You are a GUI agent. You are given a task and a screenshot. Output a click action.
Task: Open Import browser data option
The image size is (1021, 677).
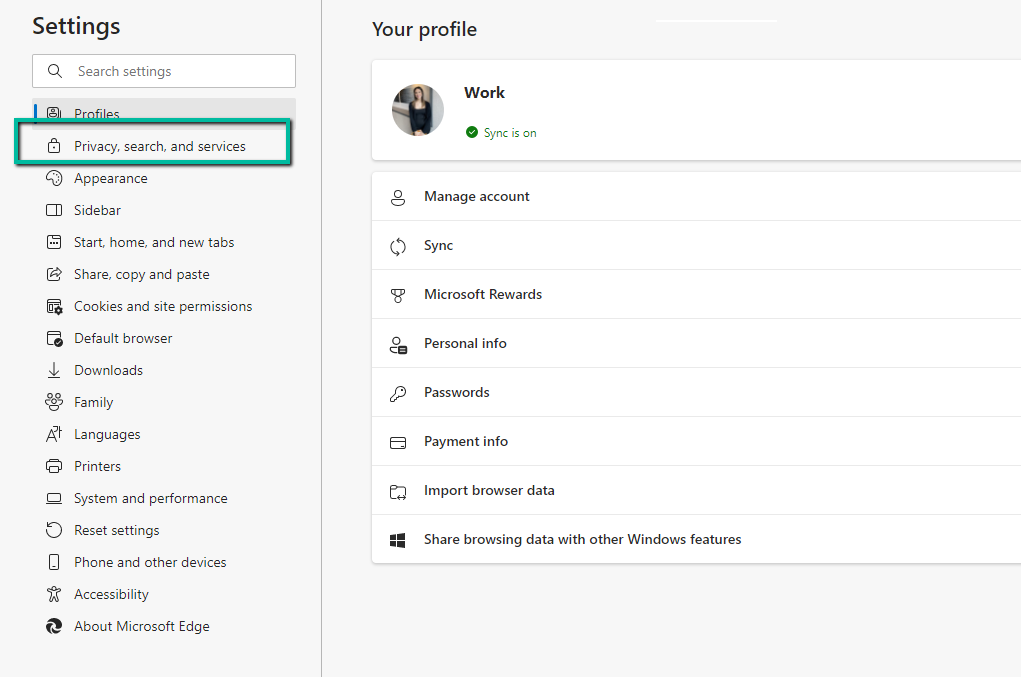click(x=696, y=490)
